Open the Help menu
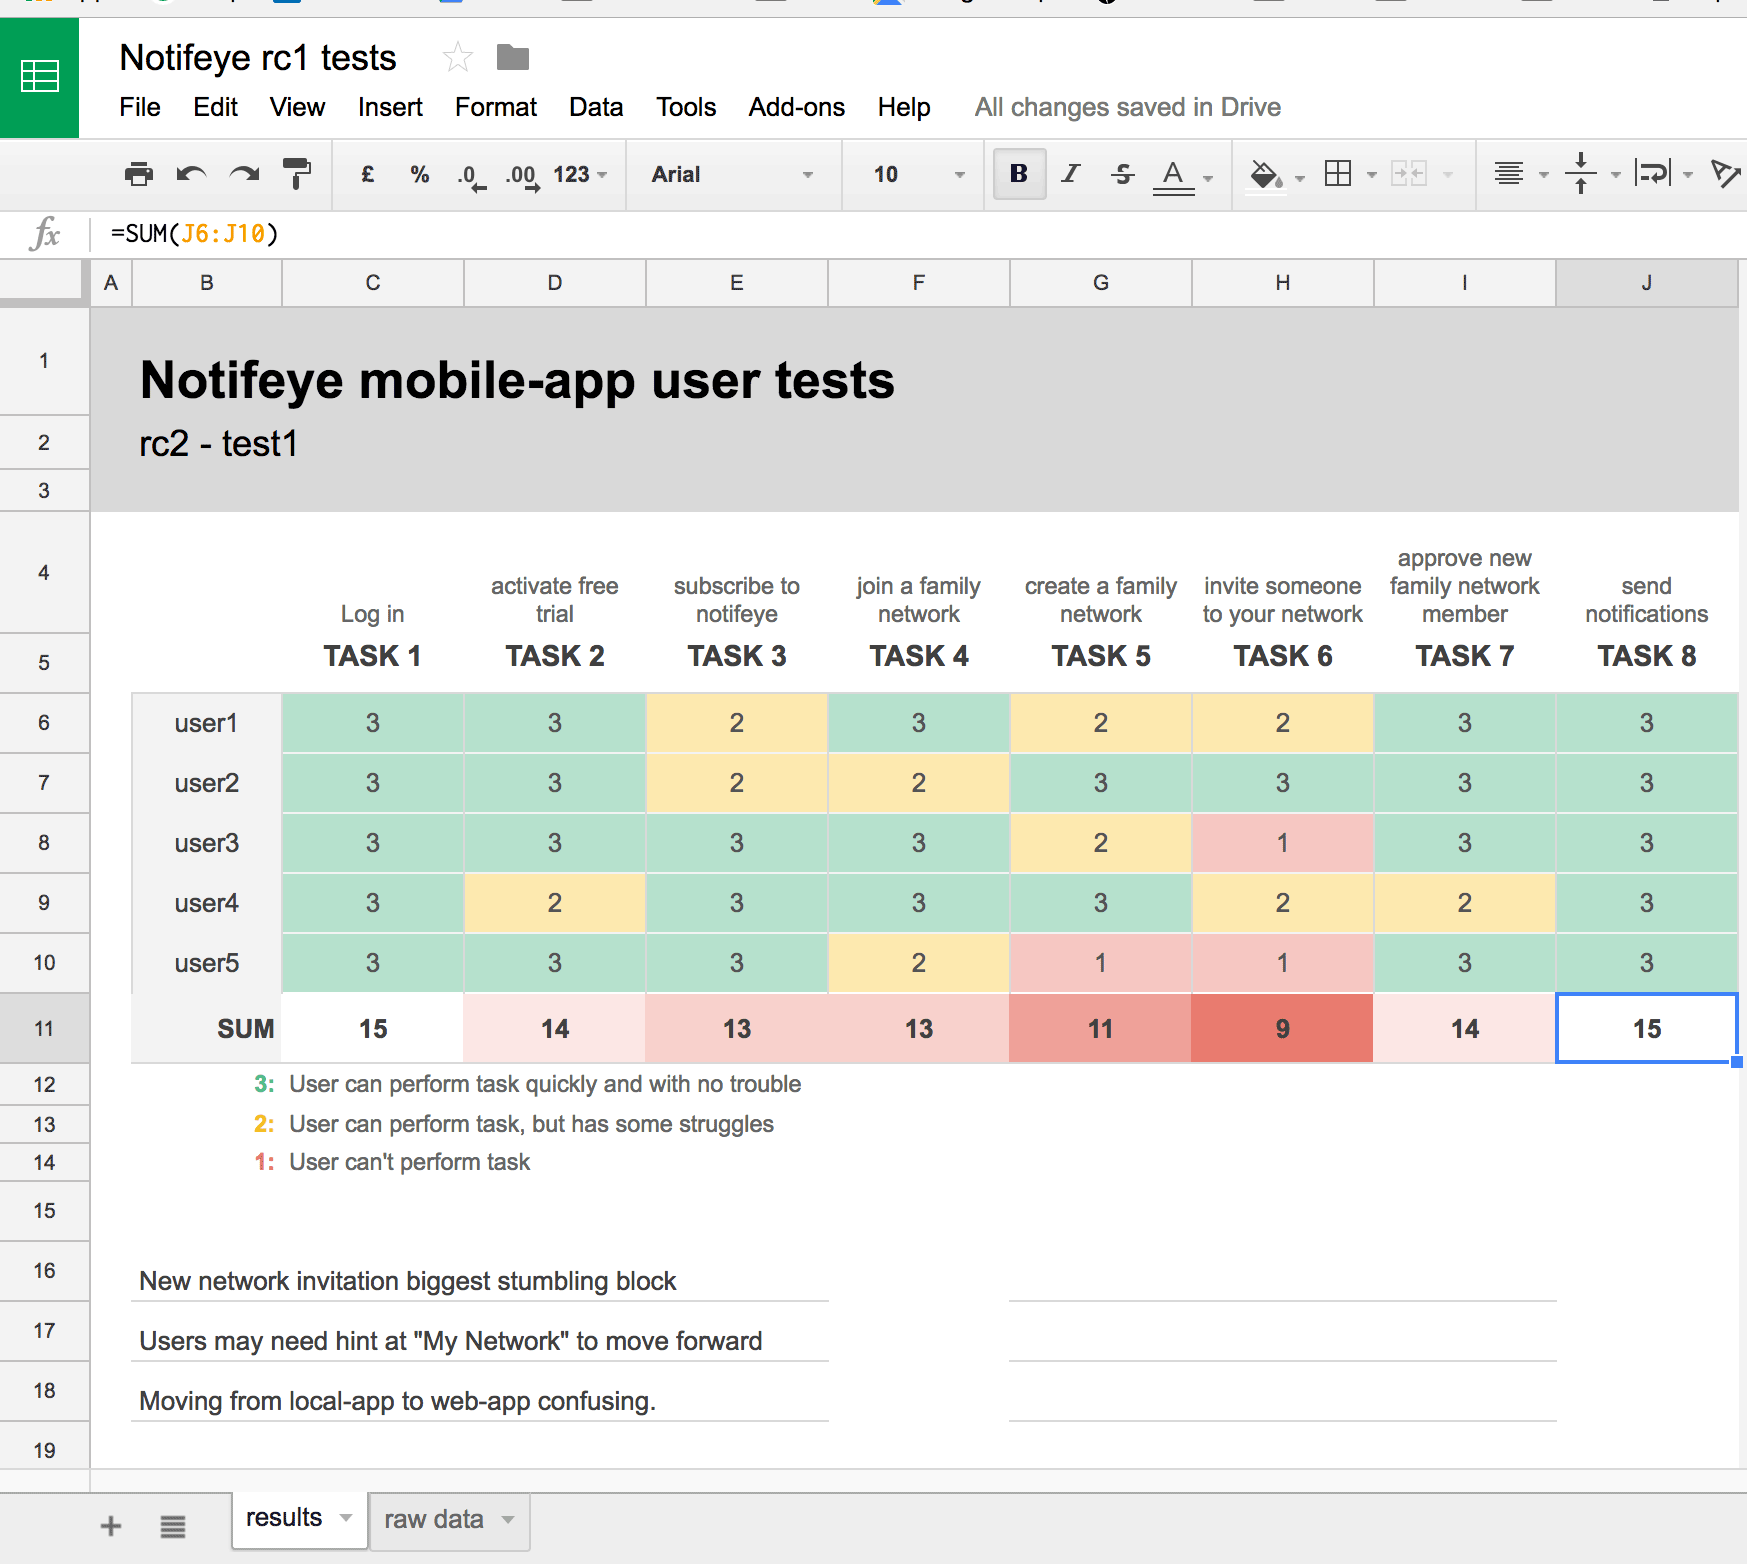Screen dimensions: 1747x1564 click(x=904, y=107)
